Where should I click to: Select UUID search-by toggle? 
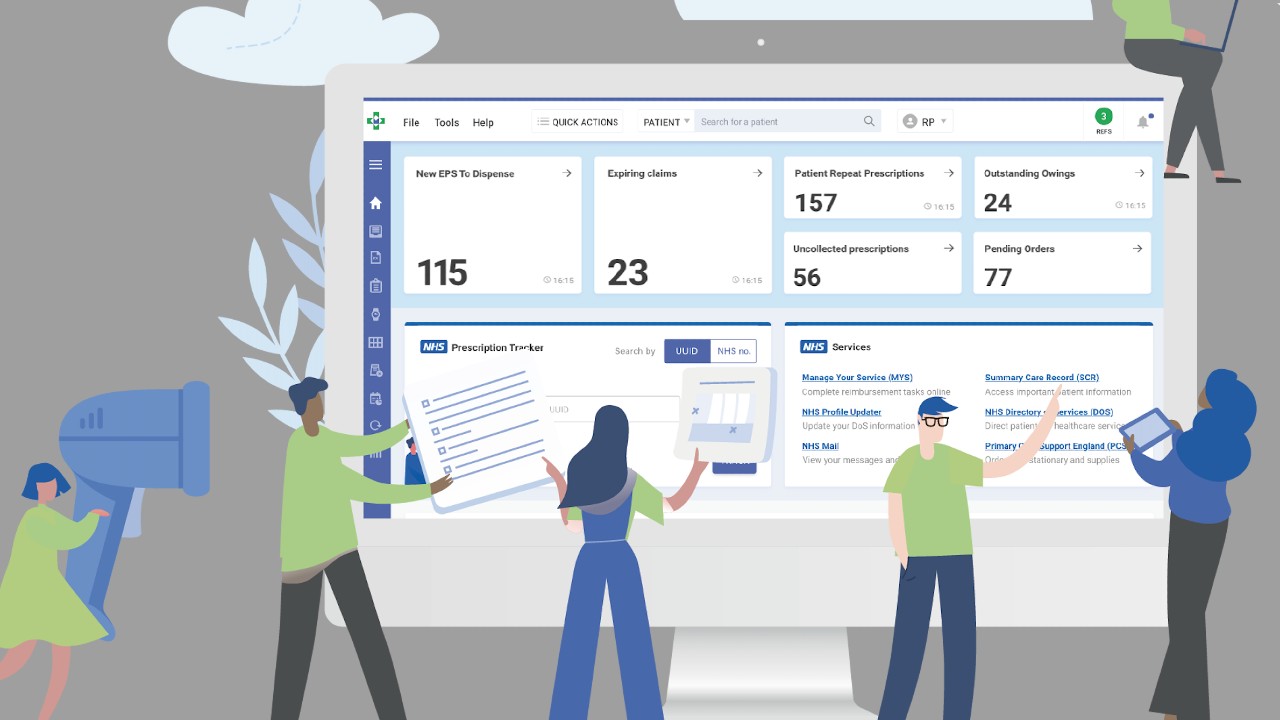pos(687,351)
